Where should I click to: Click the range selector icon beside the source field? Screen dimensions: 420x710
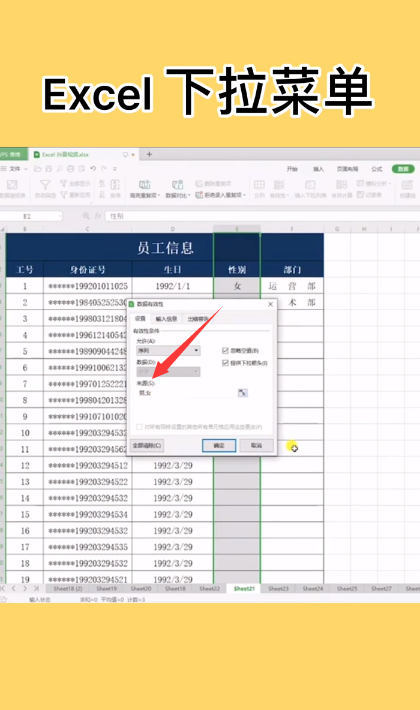243,393
